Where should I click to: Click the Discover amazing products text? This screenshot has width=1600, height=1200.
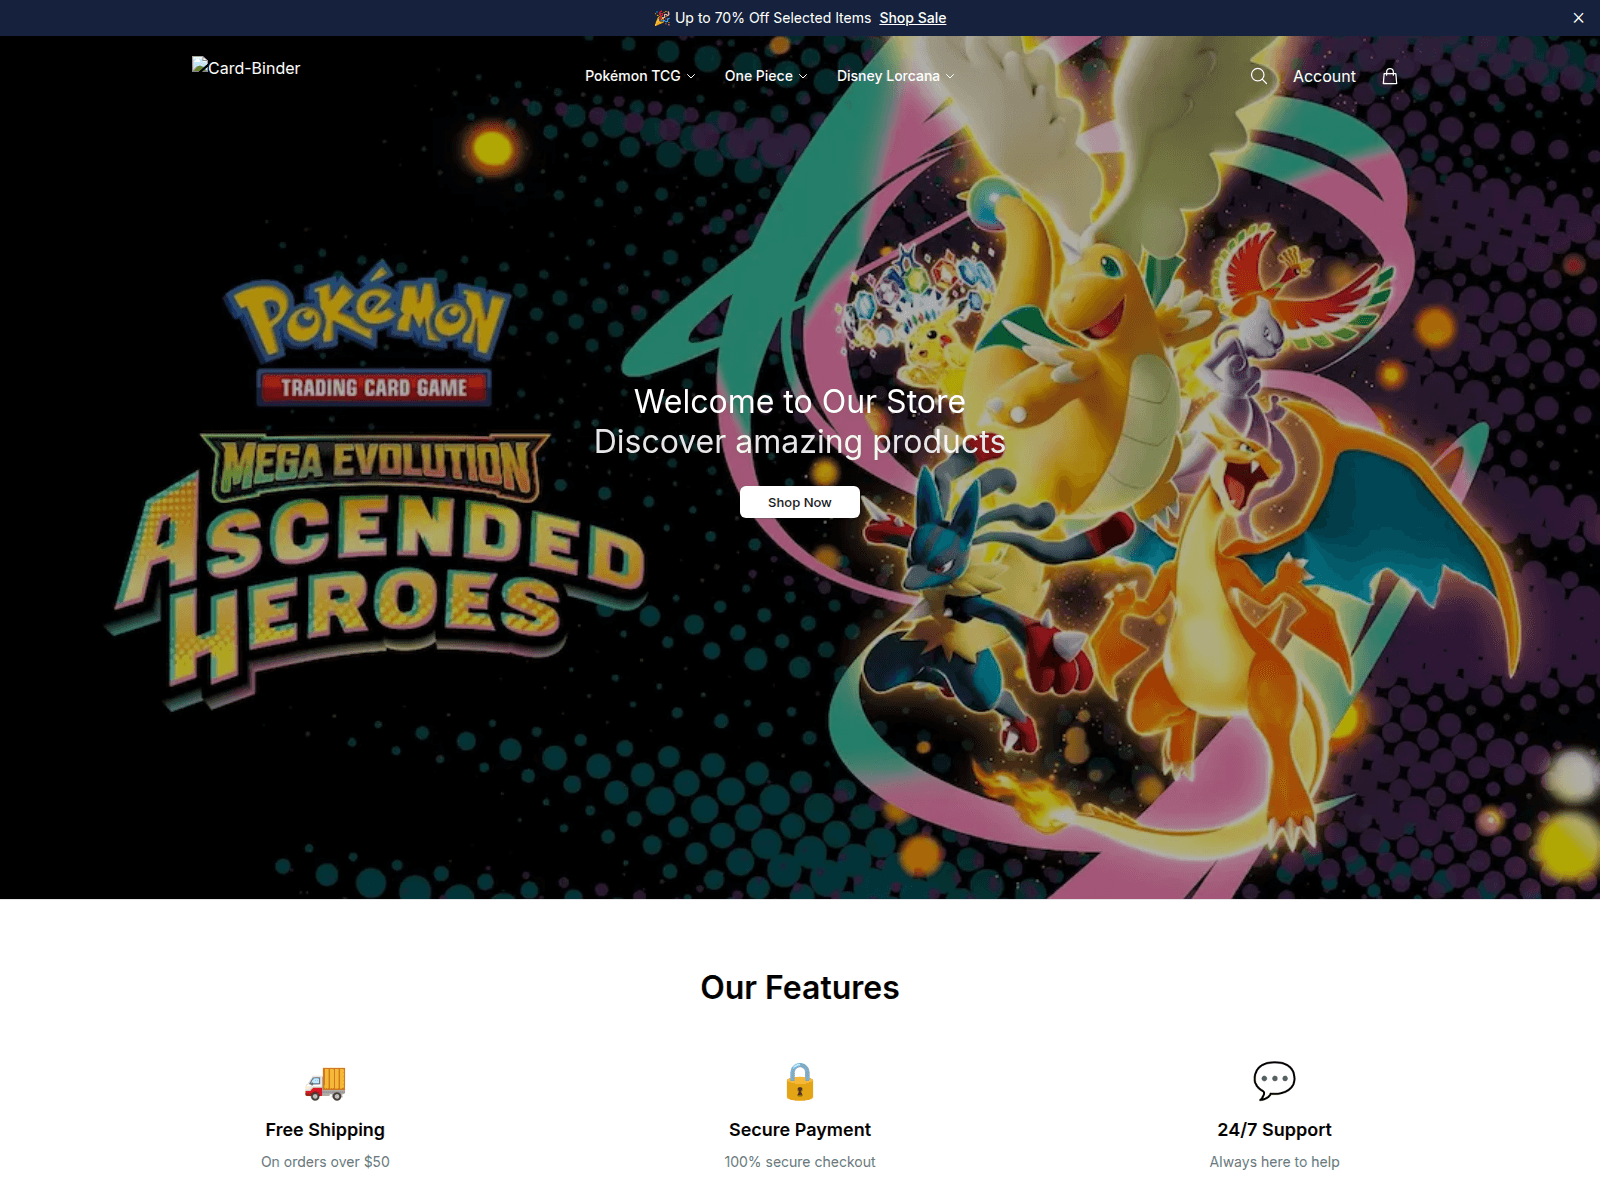[800, 441]
